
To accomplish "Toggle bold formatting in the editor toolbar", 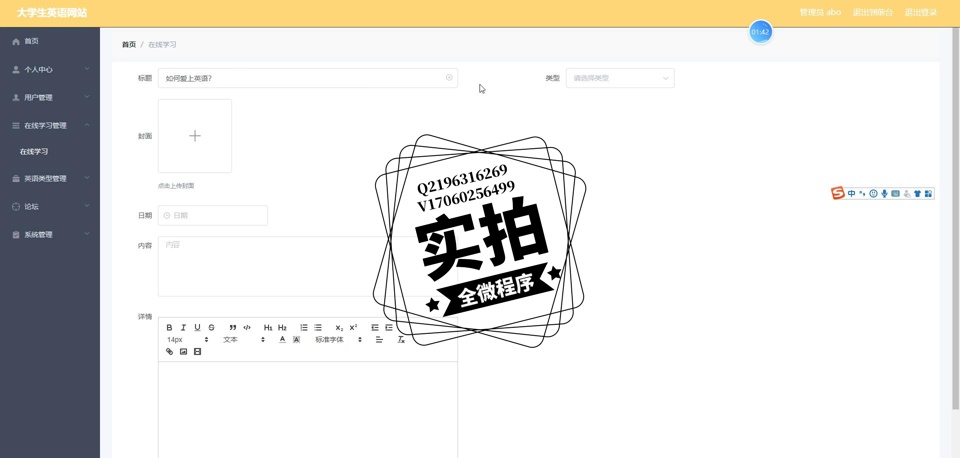I will [169, 328].
